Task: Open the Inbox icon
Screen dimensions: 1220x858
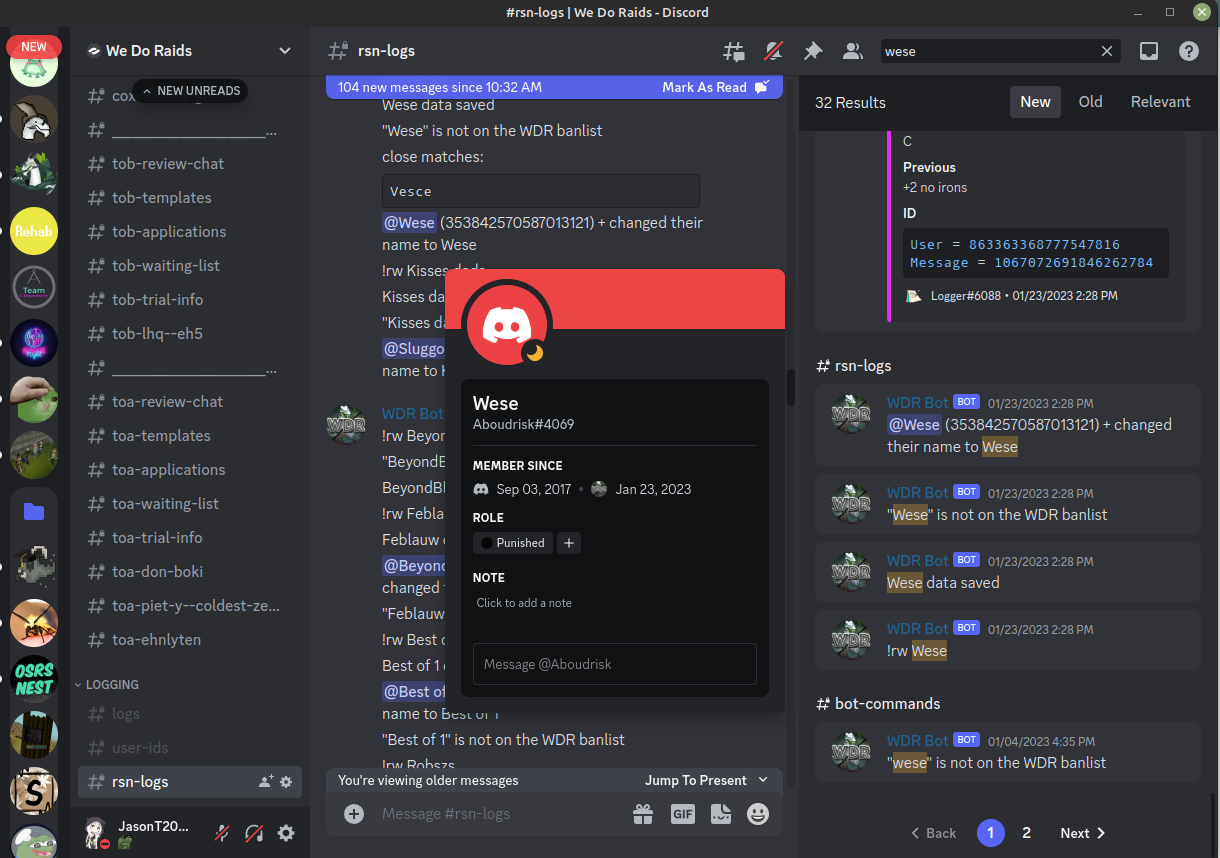Action: [1149, 51]
